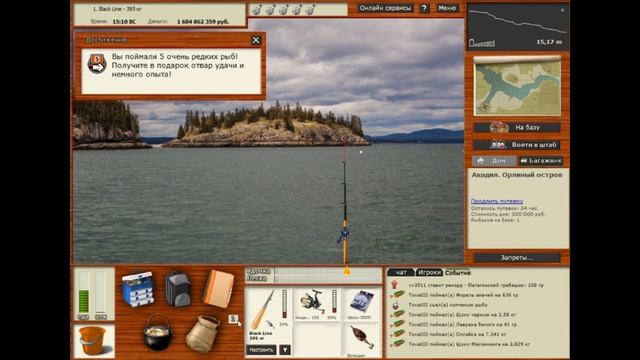This screenshot has height=360, width=640.
Task: Click the Black Line 395 кг header text
Action: pyautogui.click(x=117, y=9)
